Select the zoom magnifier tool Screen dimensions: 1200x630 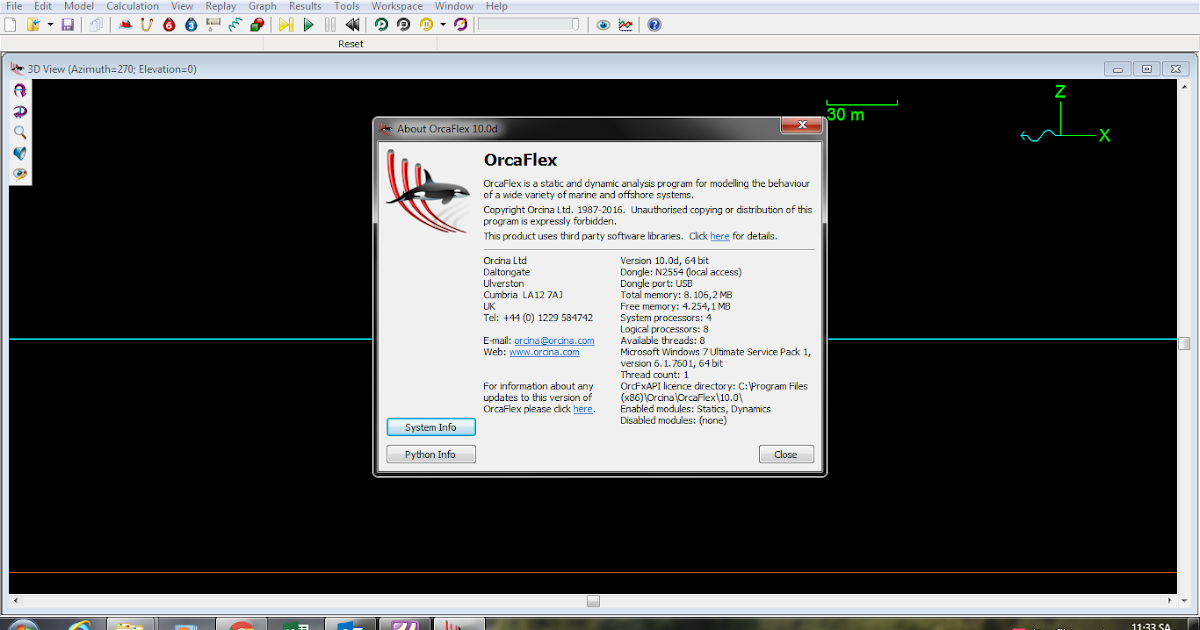tap(20, 132)
